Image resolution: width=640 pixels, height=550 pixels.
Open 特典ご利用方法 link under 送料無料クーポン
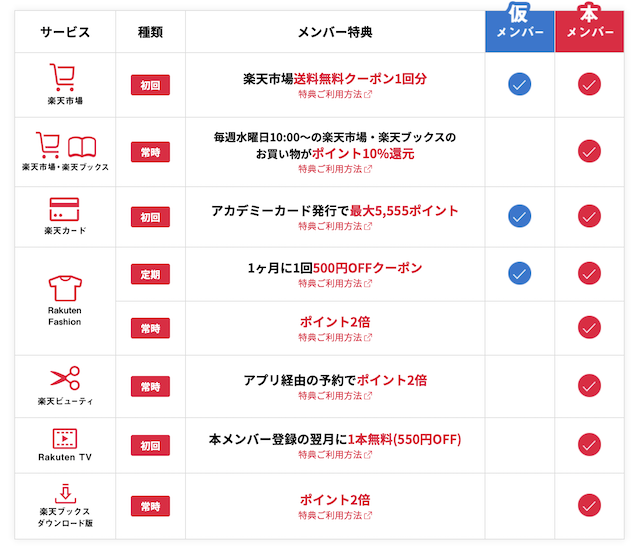(334, 95)
